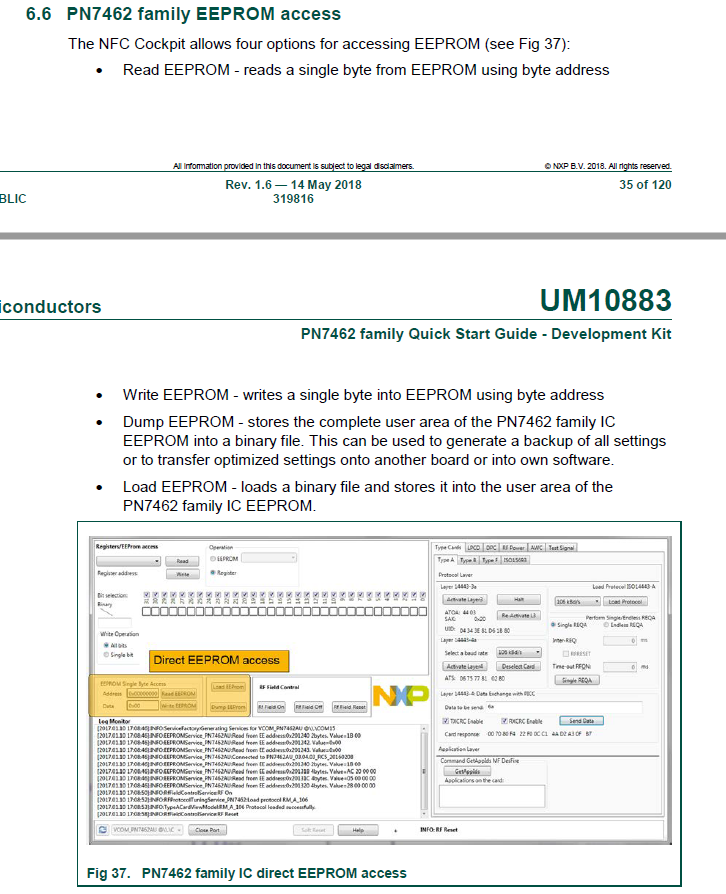Tick the RFRESET checkbox

point(566,654)
